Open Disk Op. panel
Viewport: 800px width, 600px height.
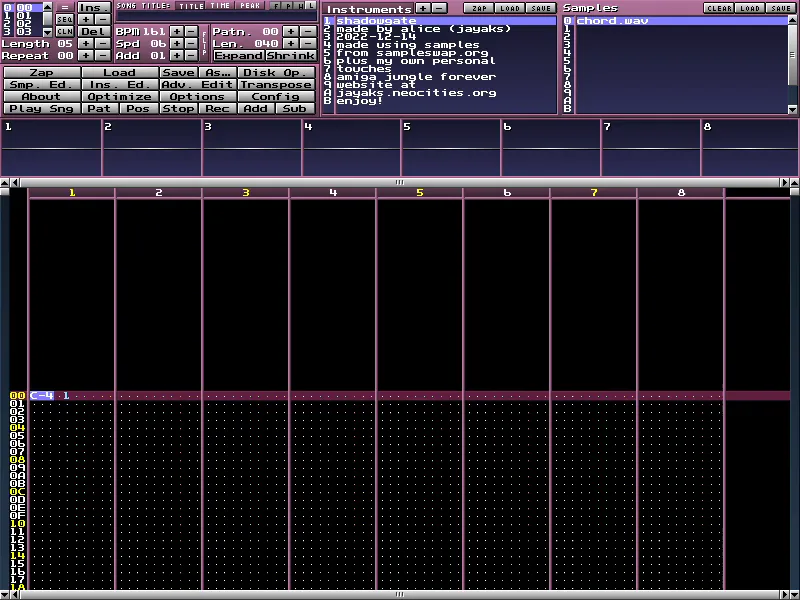(x=277, y=72)
